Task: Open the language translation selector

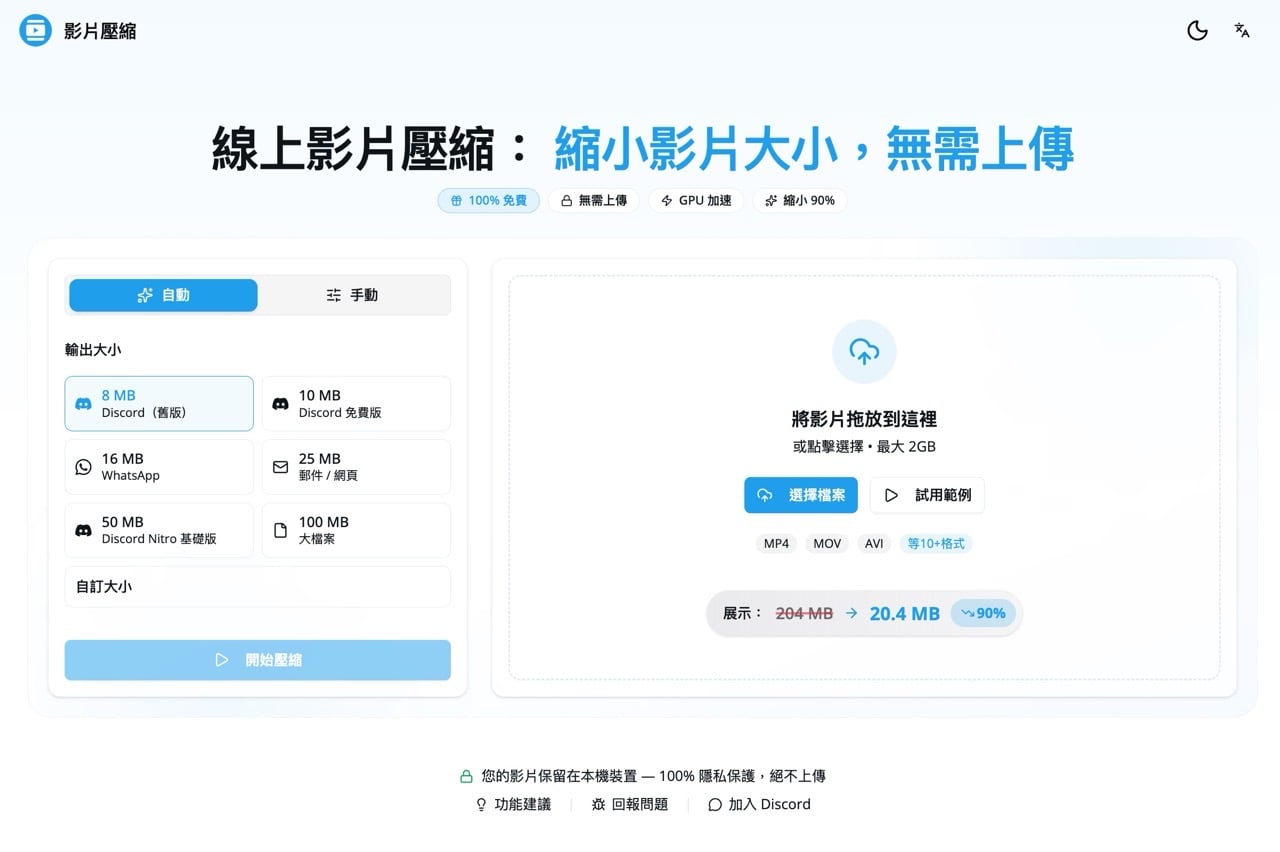Action: pos(1242,31)
